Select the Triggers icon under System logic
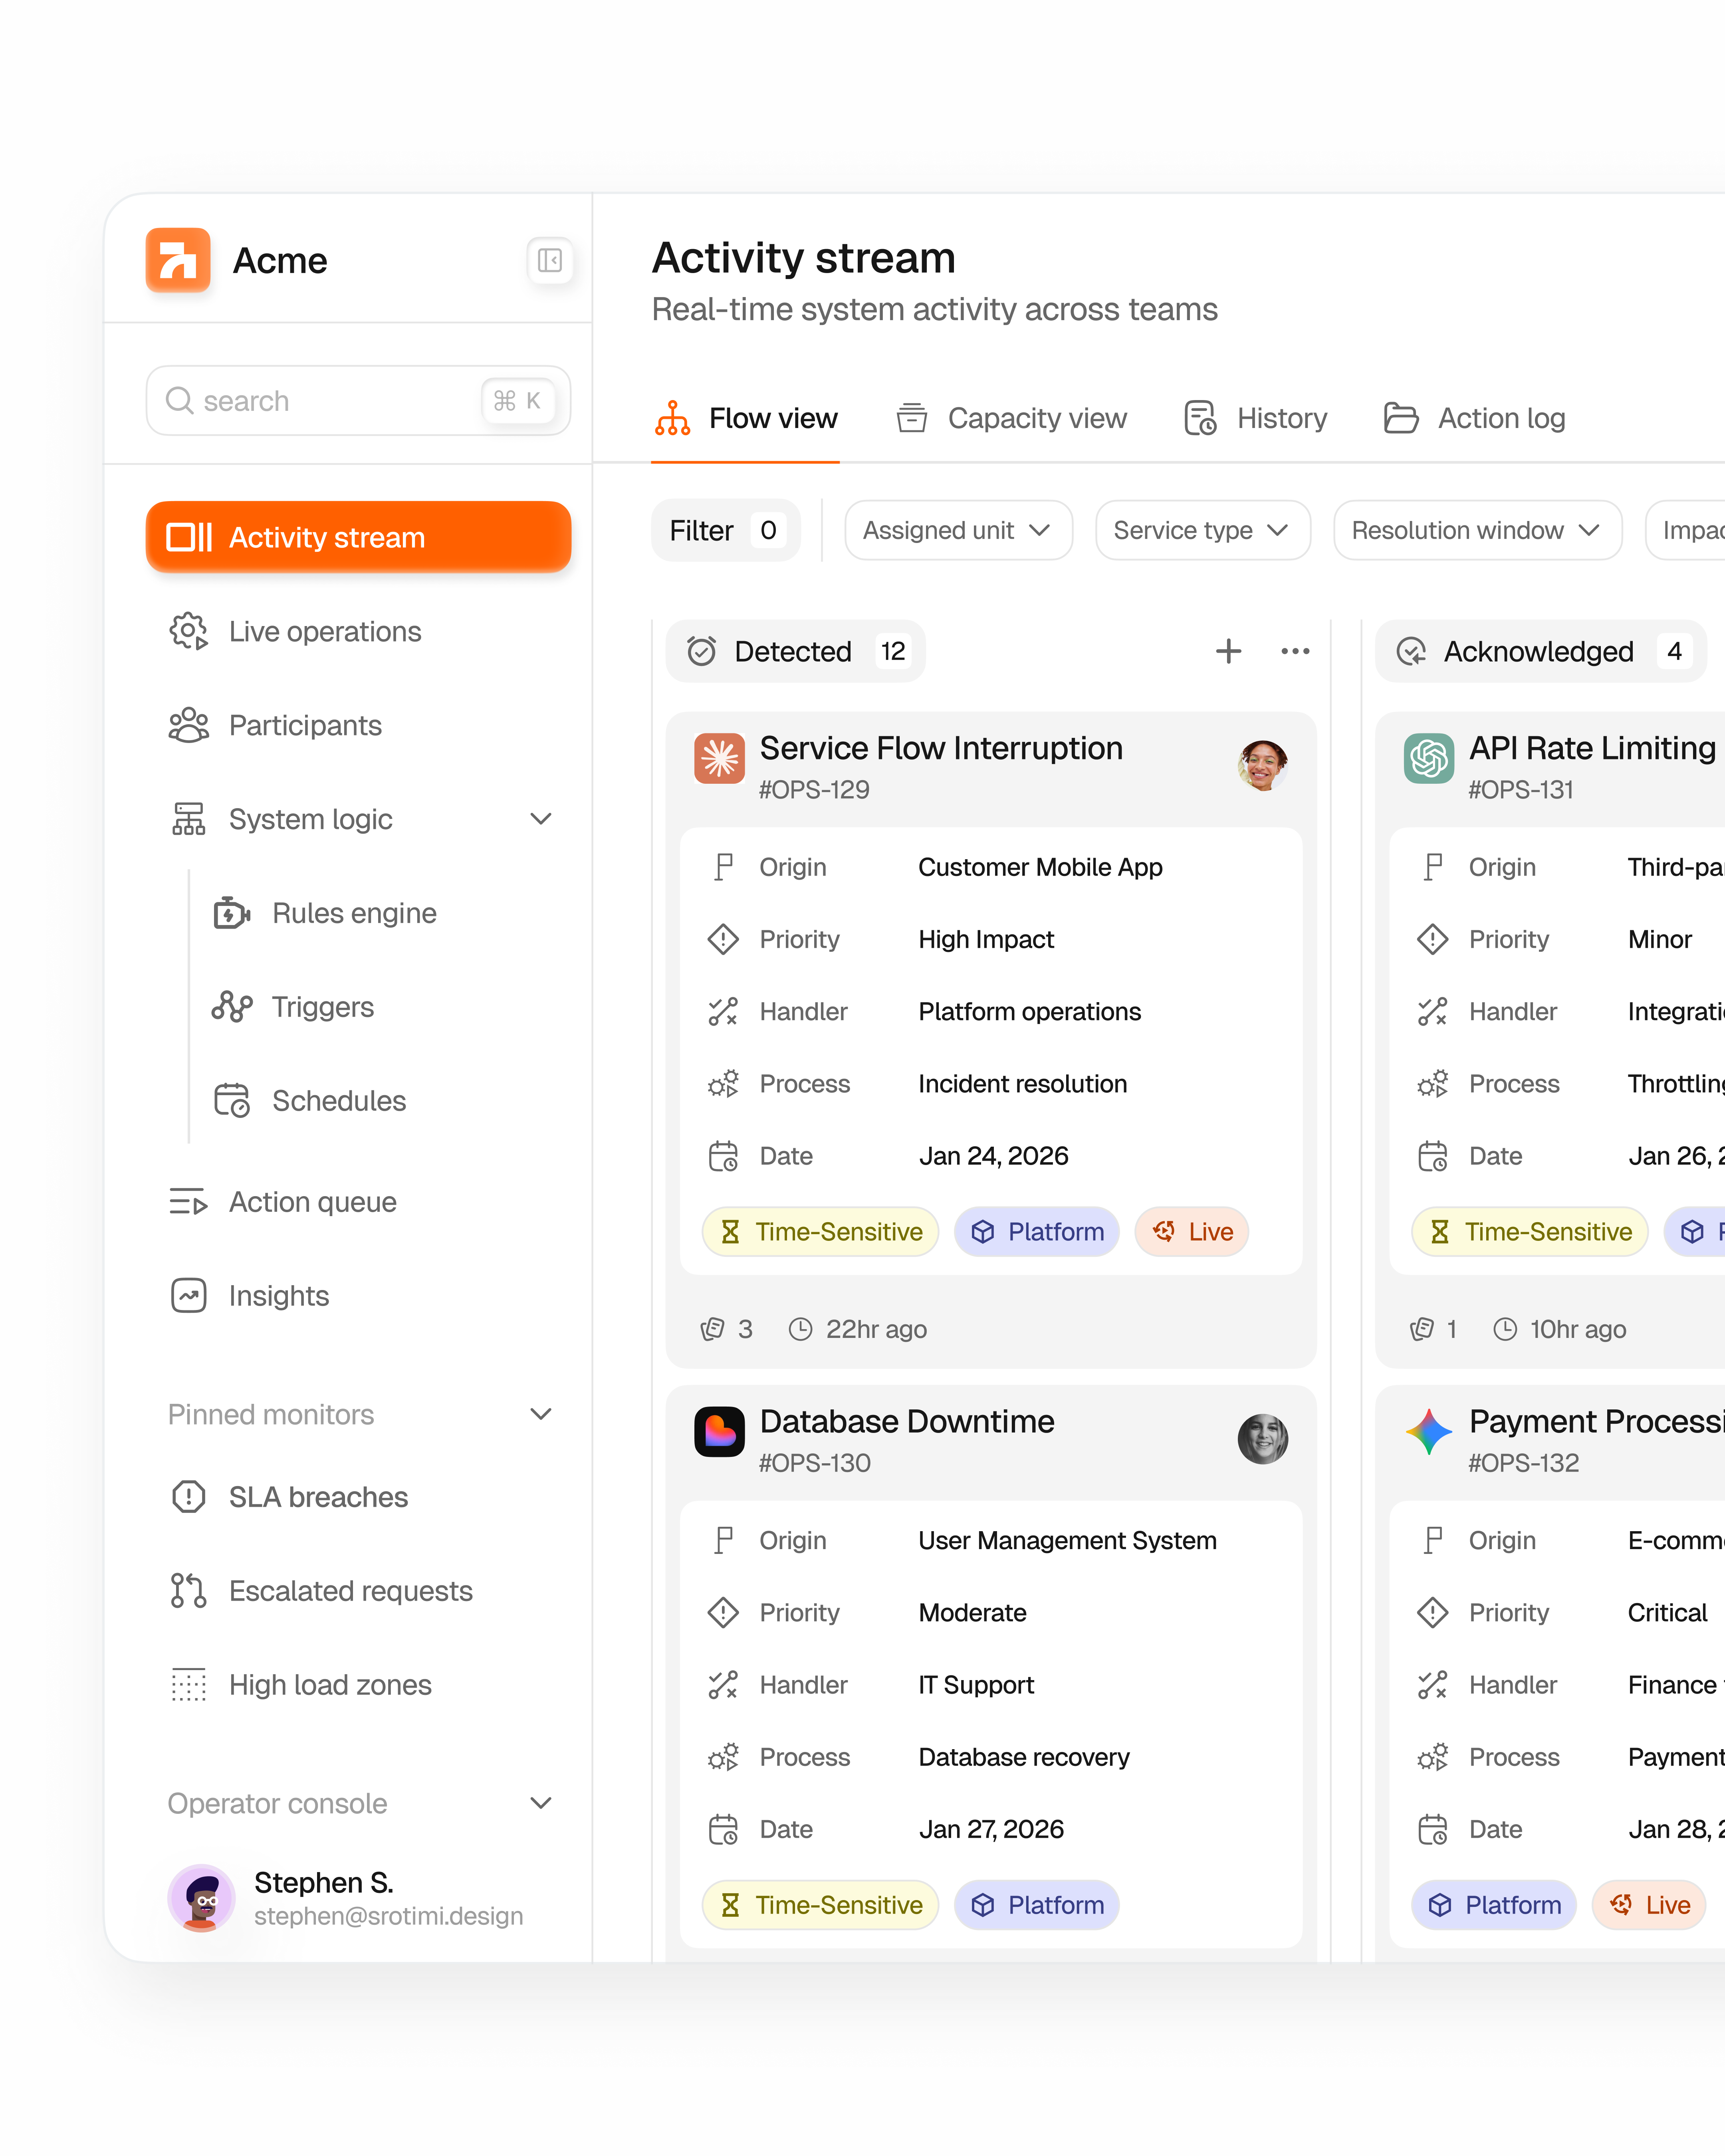 coord(232,1007)
